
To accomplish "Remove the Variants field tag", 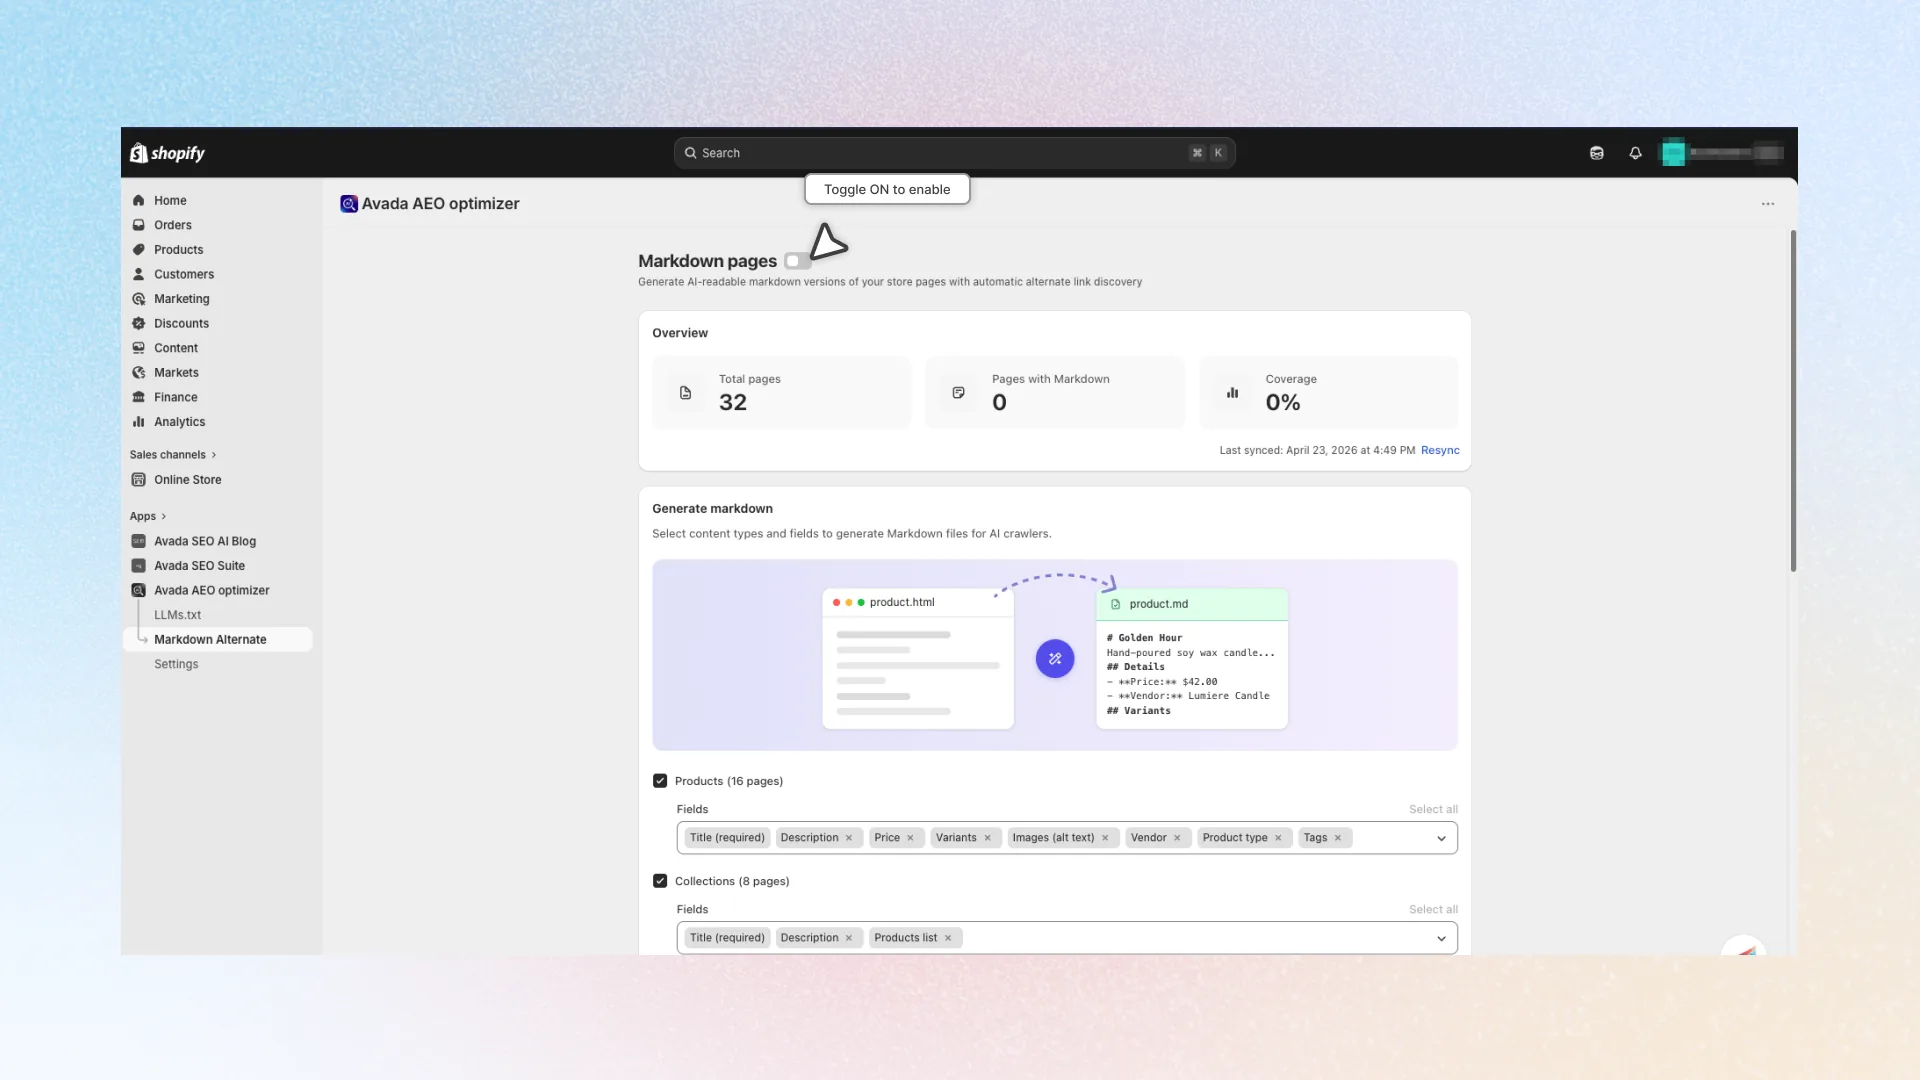I will 987,838.
